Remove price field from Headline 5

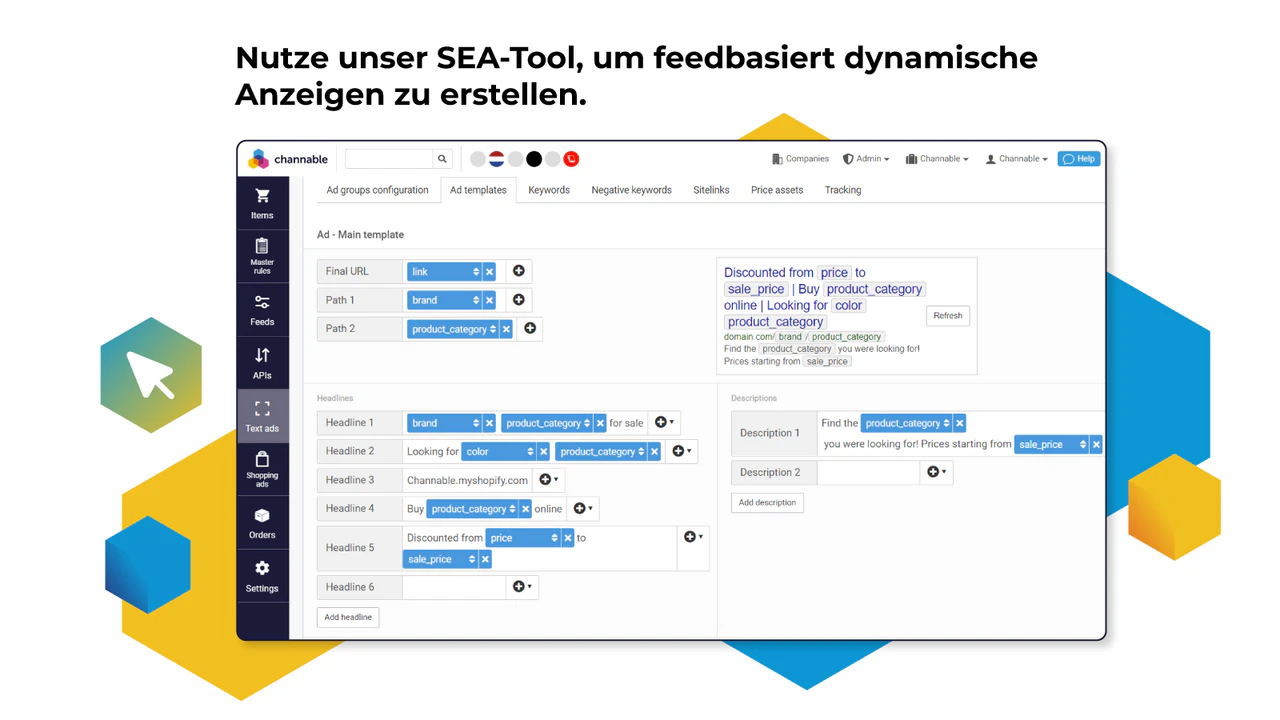point(568,538)
